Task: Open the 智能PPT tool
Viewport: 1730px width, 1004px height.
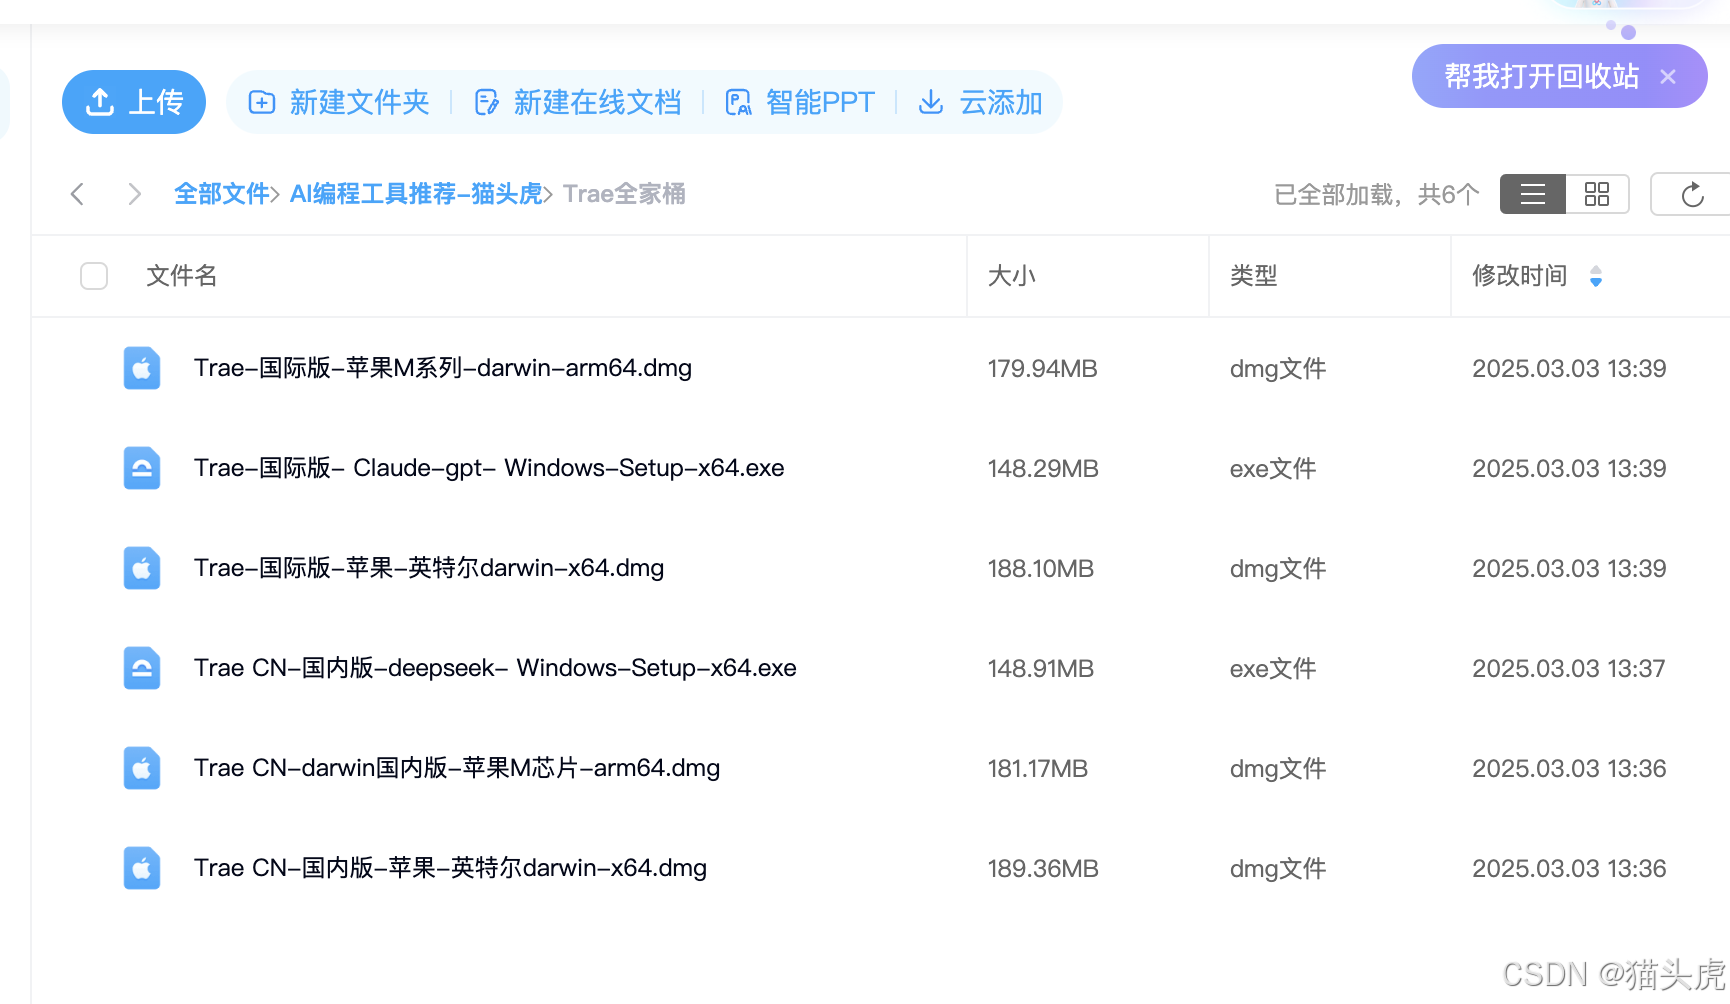Action: click(x=800, y=102)
